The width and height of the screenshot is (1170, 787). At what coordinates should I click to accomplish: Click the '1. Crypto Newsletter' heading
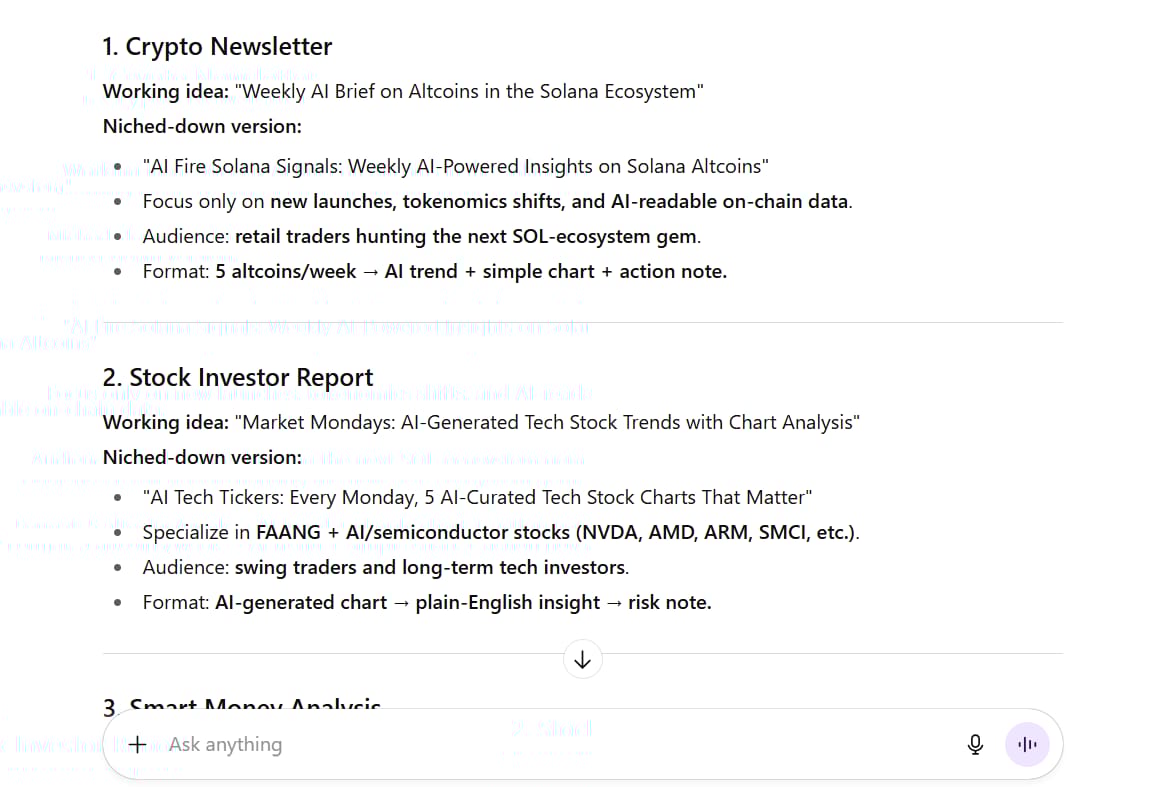pyautogui.click(x=217, y=46)
